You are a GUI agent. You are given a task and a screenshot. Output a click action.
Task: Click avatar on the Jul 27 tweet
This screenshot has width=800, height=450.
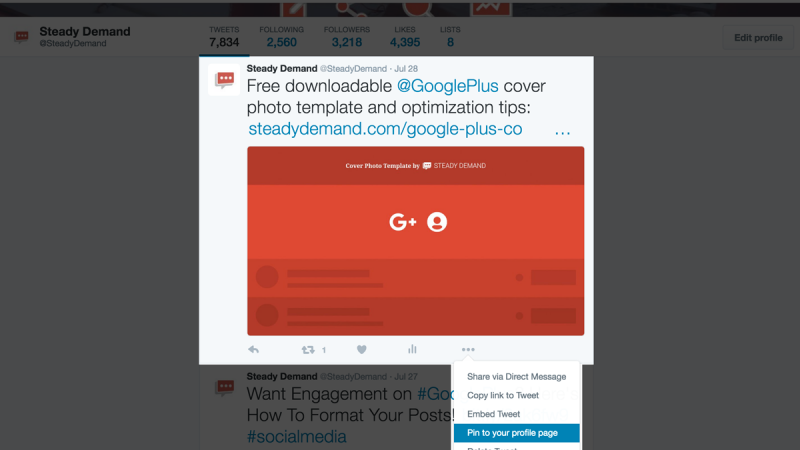224,388
